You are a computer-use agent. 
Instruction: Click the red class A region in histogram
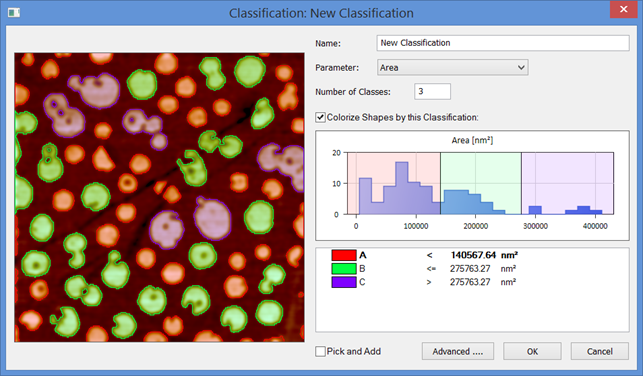(394, 183)
